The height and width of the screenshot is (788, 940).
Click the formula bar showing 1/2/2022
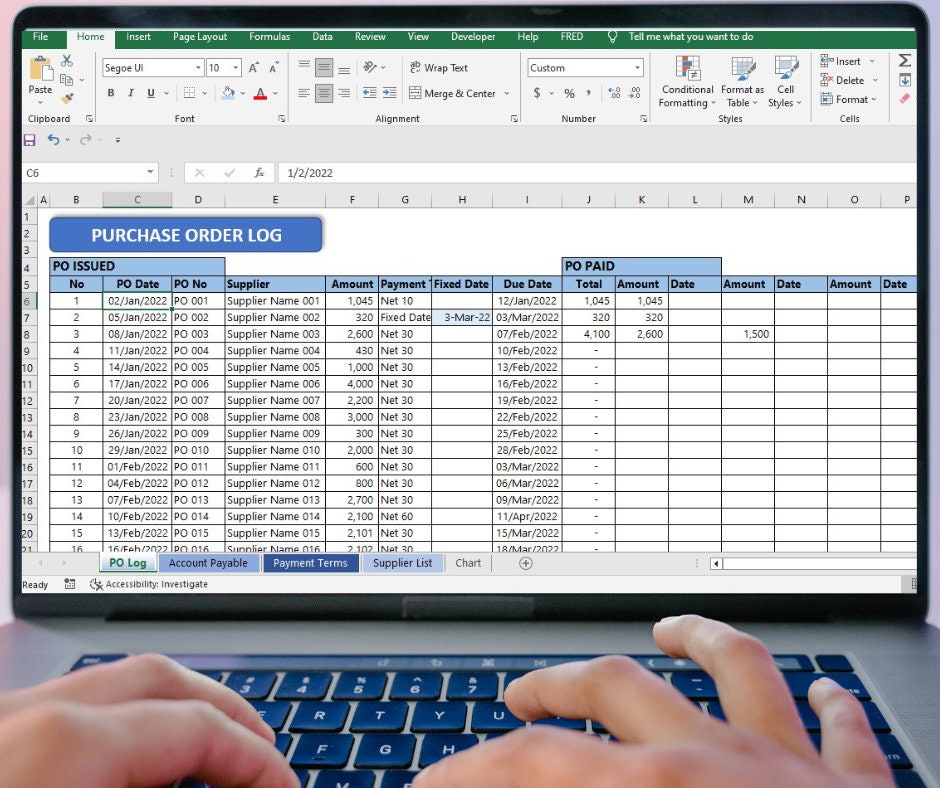pyautogui.click(x=596, y=173)
